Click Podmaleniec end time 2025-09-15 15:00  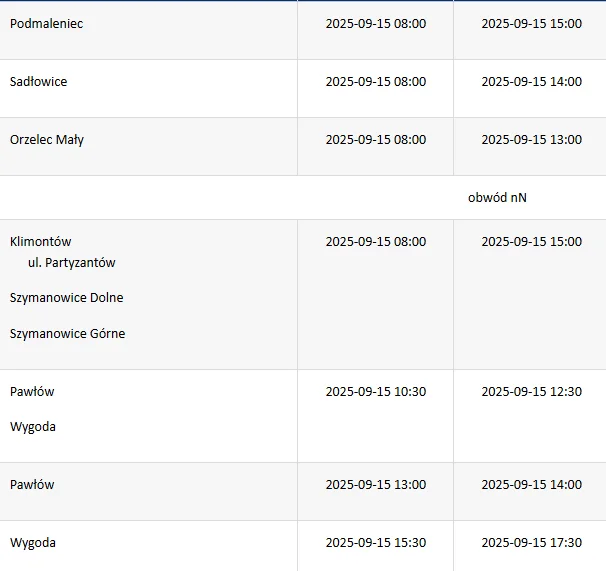pos(531,24)
